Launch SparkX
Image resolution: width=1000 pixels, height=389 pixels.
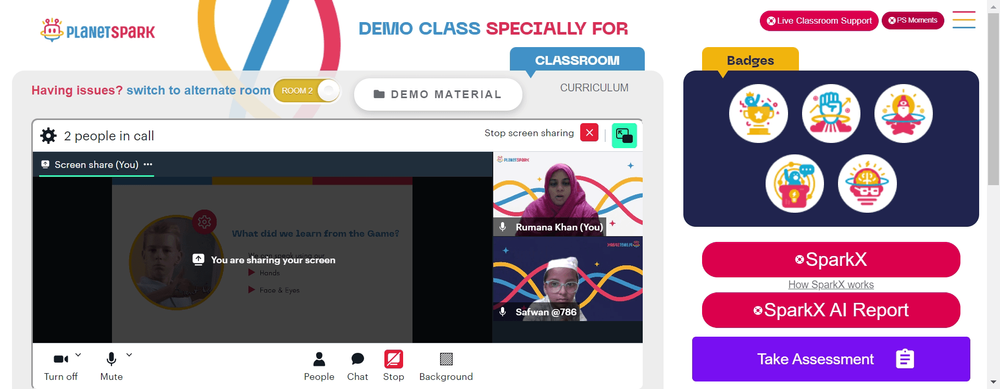(x=831, y=260)
